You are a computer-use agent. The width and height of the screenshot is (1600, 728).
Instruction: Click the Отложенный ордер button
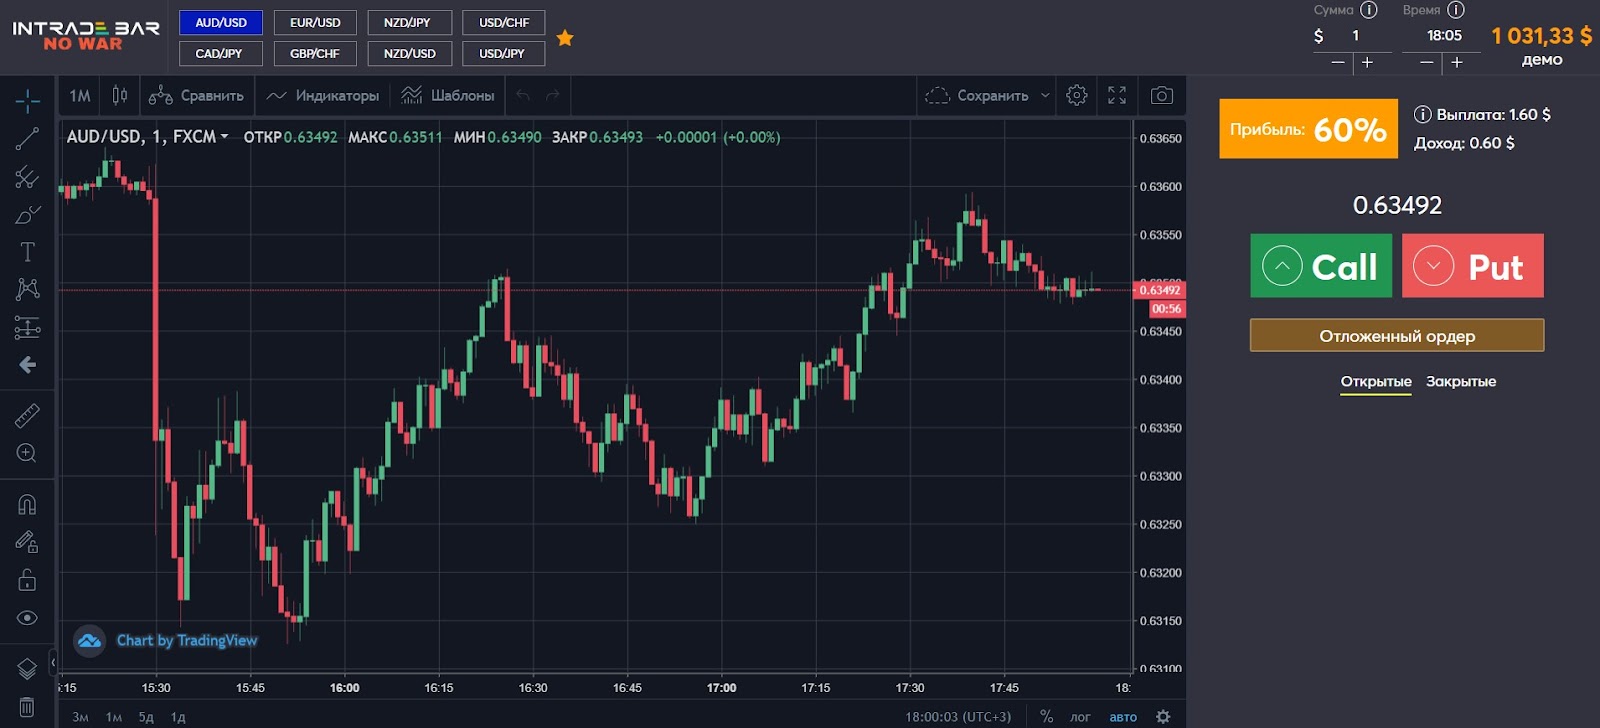(1397, 336)
